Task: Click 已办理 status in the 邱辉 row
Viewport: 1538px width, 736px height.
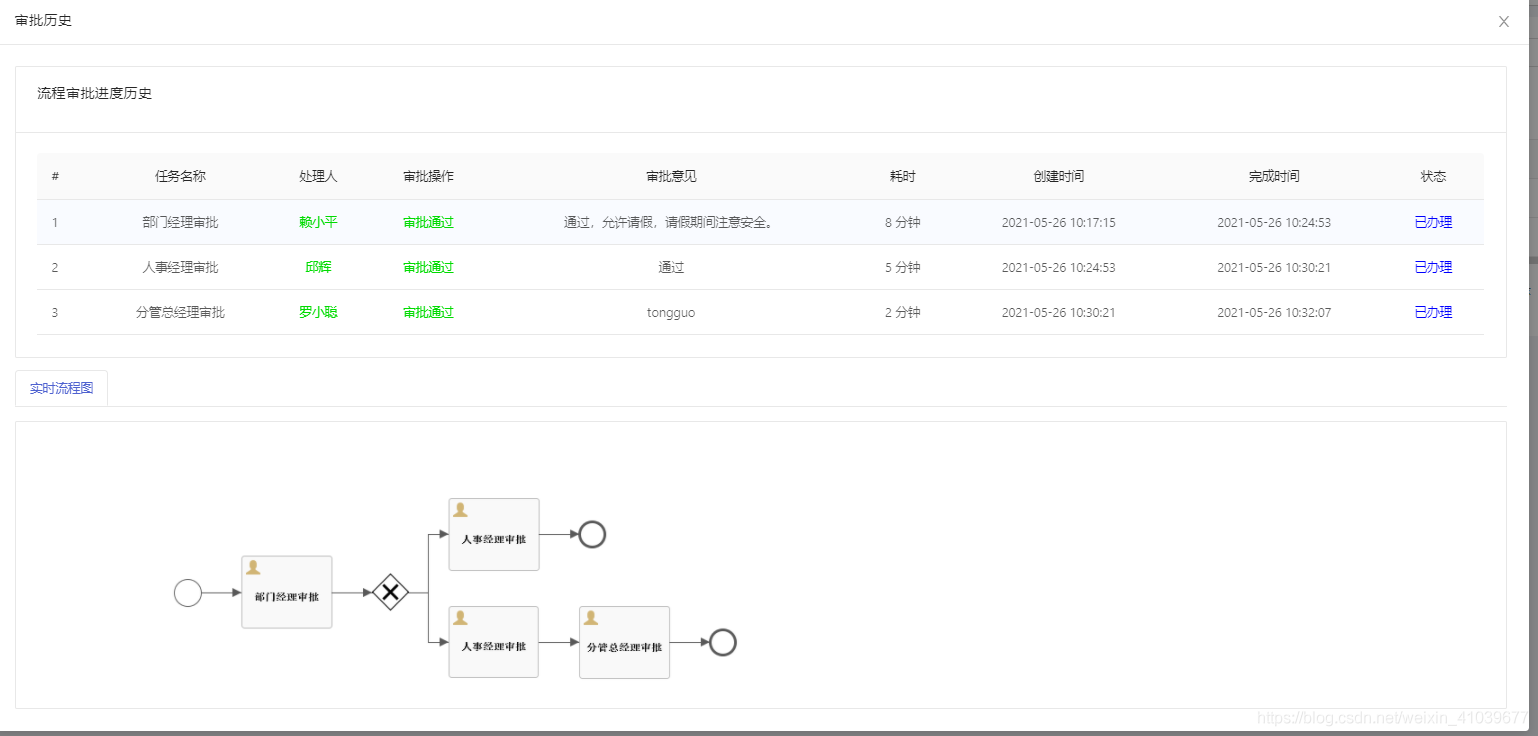Action: 1433,267
